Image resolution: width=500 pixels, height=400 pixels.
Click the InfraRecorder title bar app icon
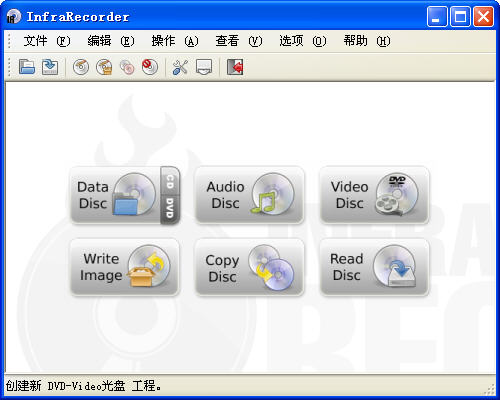pyautogui.click(x=13, y=16)
